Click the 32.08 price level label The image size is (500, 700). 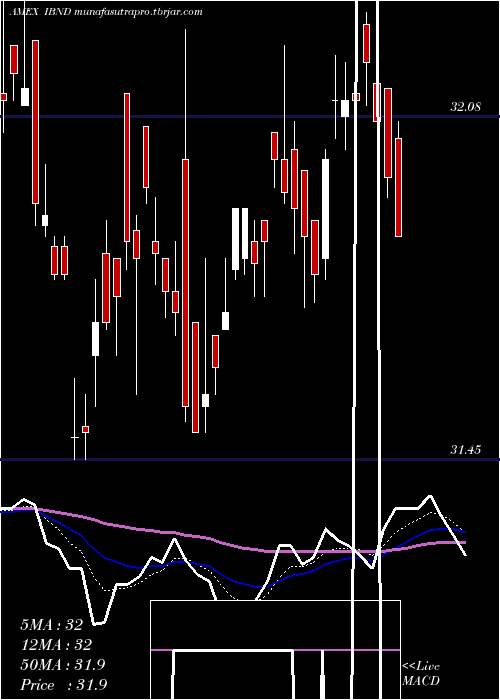466,107
